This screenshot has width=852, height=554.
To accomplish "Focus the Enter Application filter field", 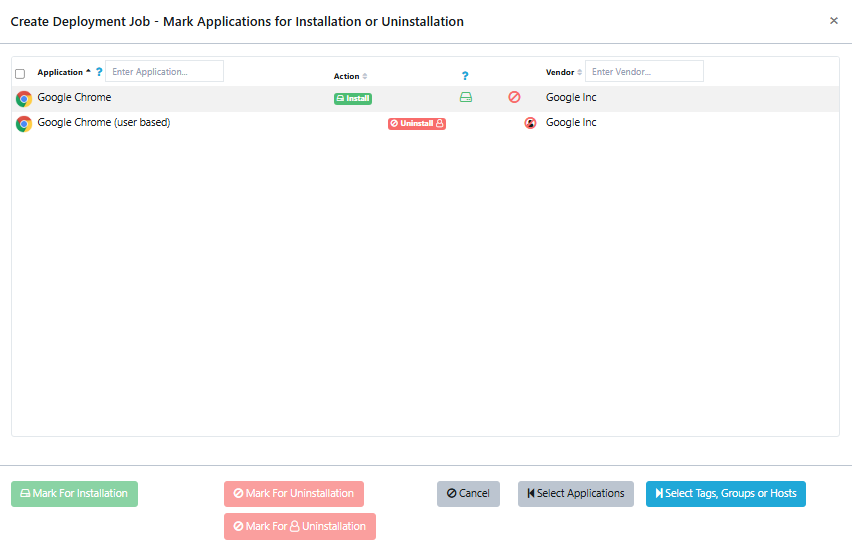I will (x=165, y=72).
